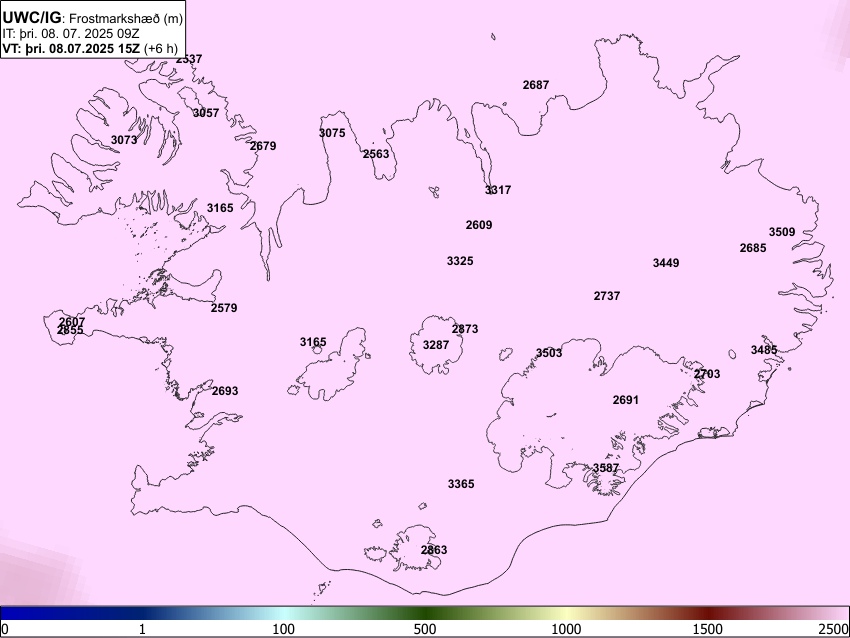Pick the dark green band of the color scale
850x638 pixels.
pyautogui.click(x=425, y=614)
